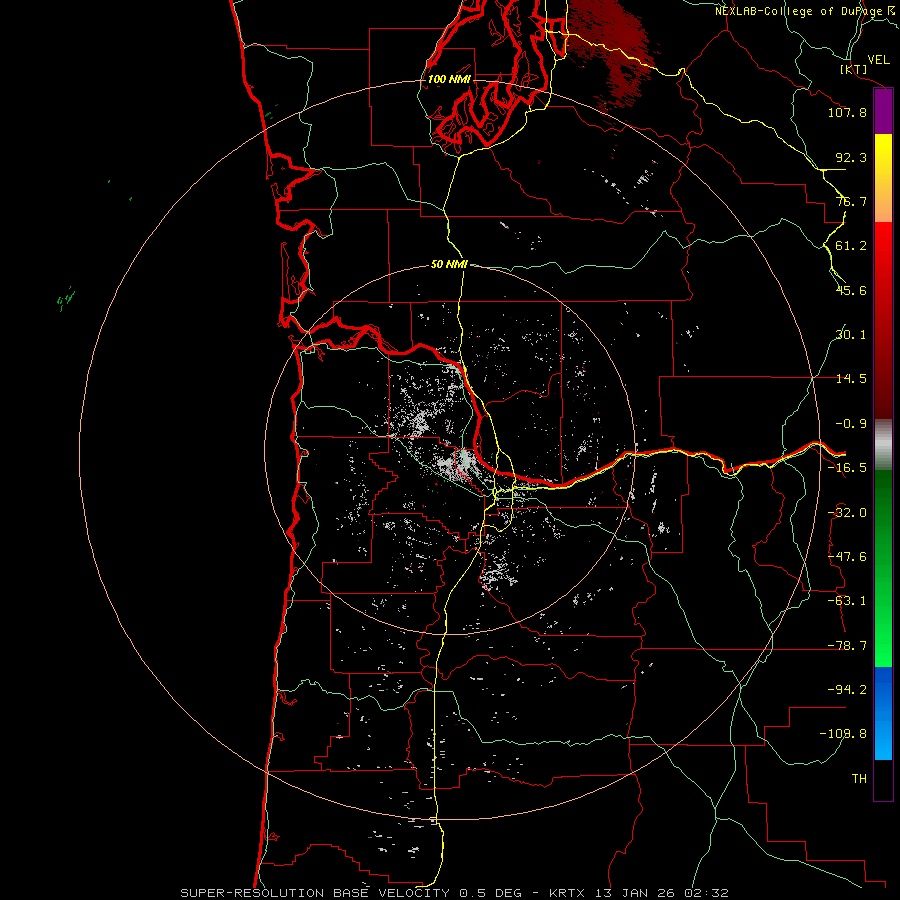
Task: Click the light blue segment of color bar
Action: click(x=883, y=713)
